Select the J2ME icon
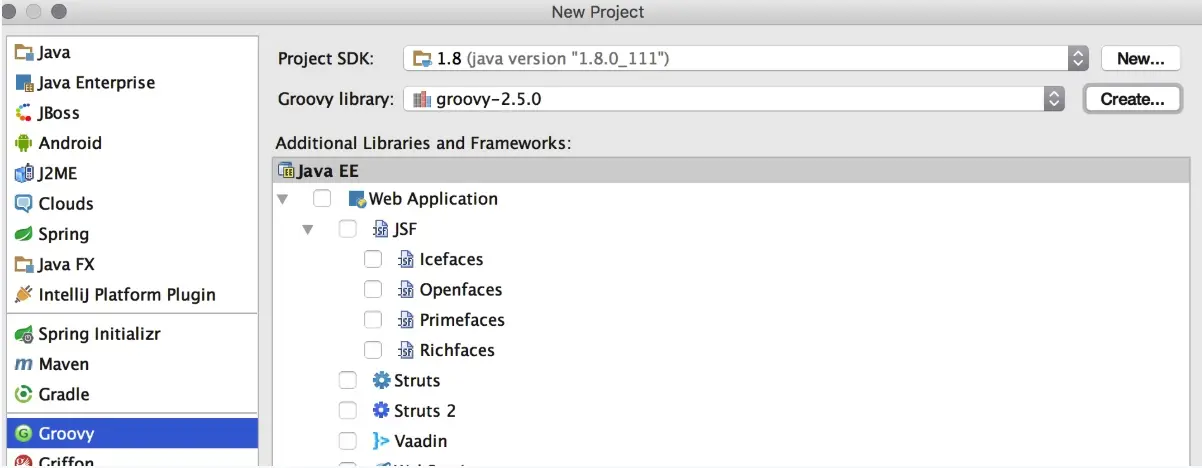The height and width of the screenshot is (468, 1202). [24, 173]
